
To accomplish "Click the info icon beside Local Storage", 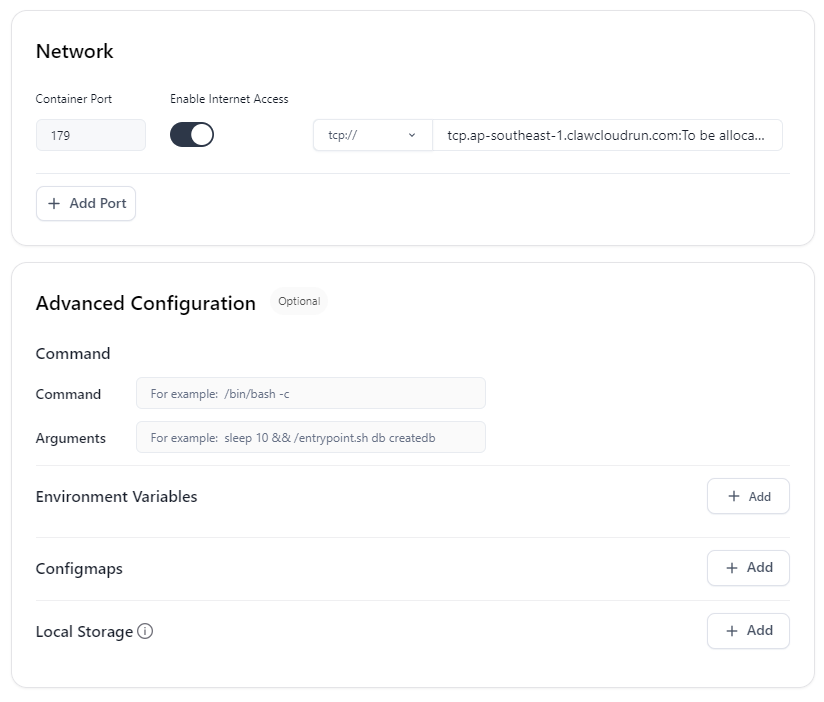I will [x=145, y=631].
